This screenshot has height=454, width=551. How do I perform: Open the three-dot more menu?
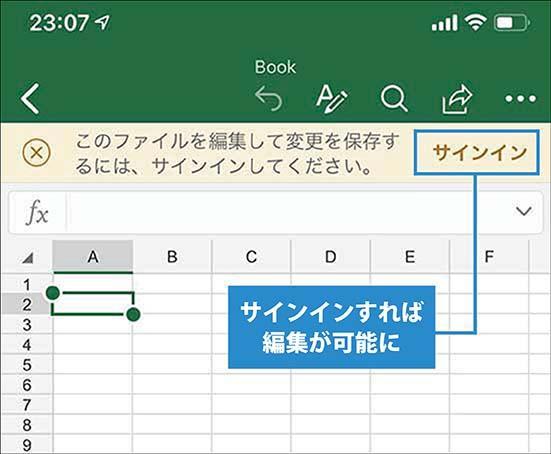(x=520, y=99)
